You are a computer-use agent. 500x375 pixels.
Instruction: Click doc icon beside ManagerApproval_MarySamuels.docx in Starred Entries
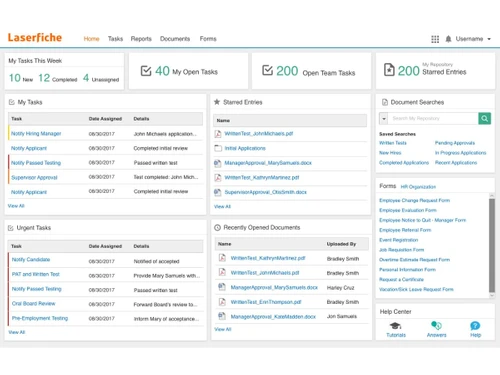coord(218,163)
